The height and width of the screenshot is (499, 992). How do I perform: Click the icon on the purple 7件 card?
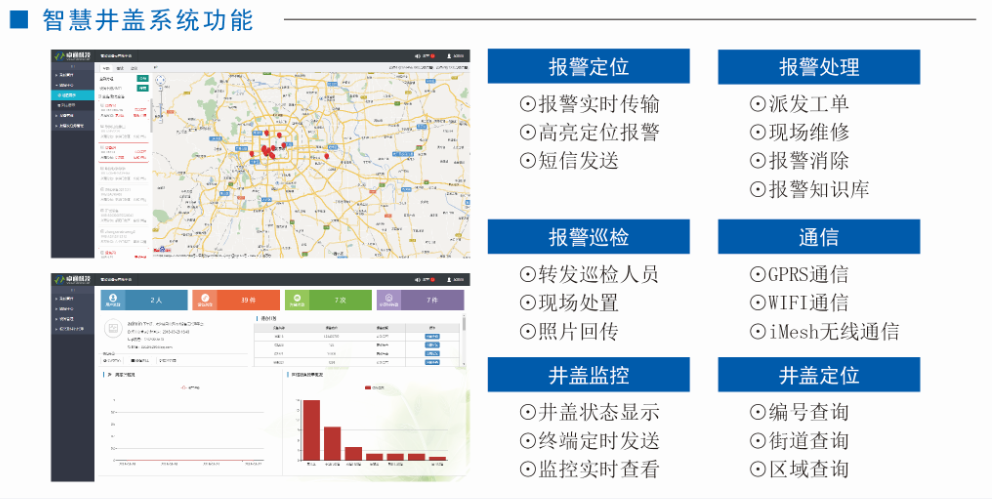pyautogui.click(x=390, y=298)
